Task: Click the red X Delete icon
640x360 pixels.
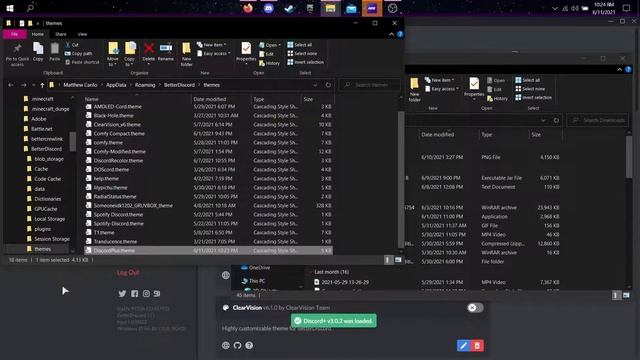Action: pos(149,48)
